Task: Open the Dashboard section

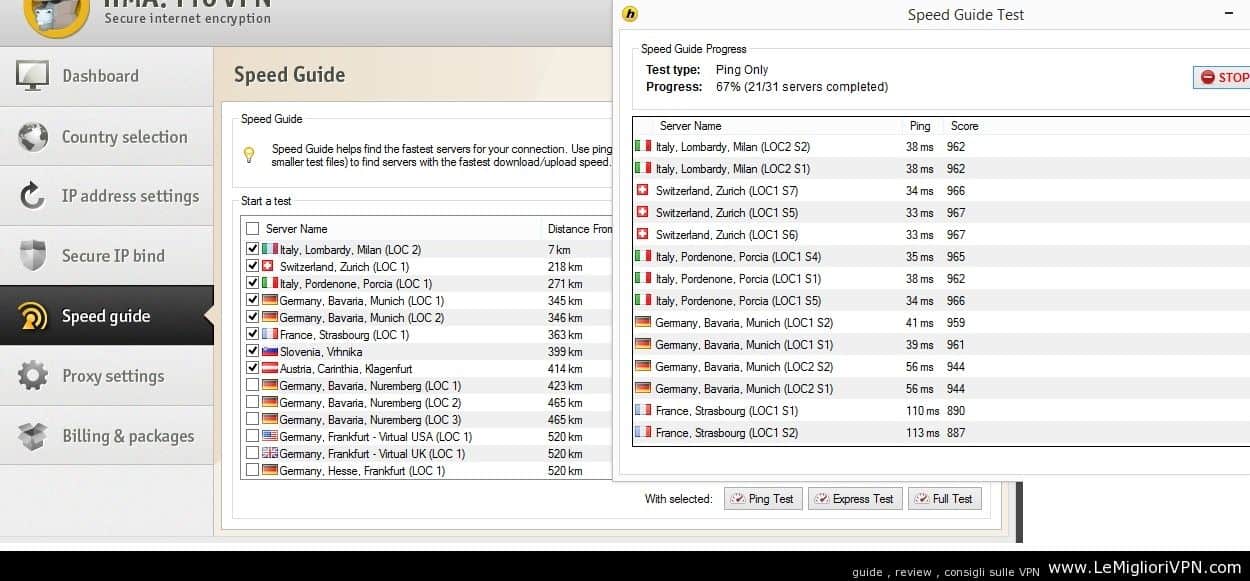Action: pyautogui.click(x=106, y=76)
